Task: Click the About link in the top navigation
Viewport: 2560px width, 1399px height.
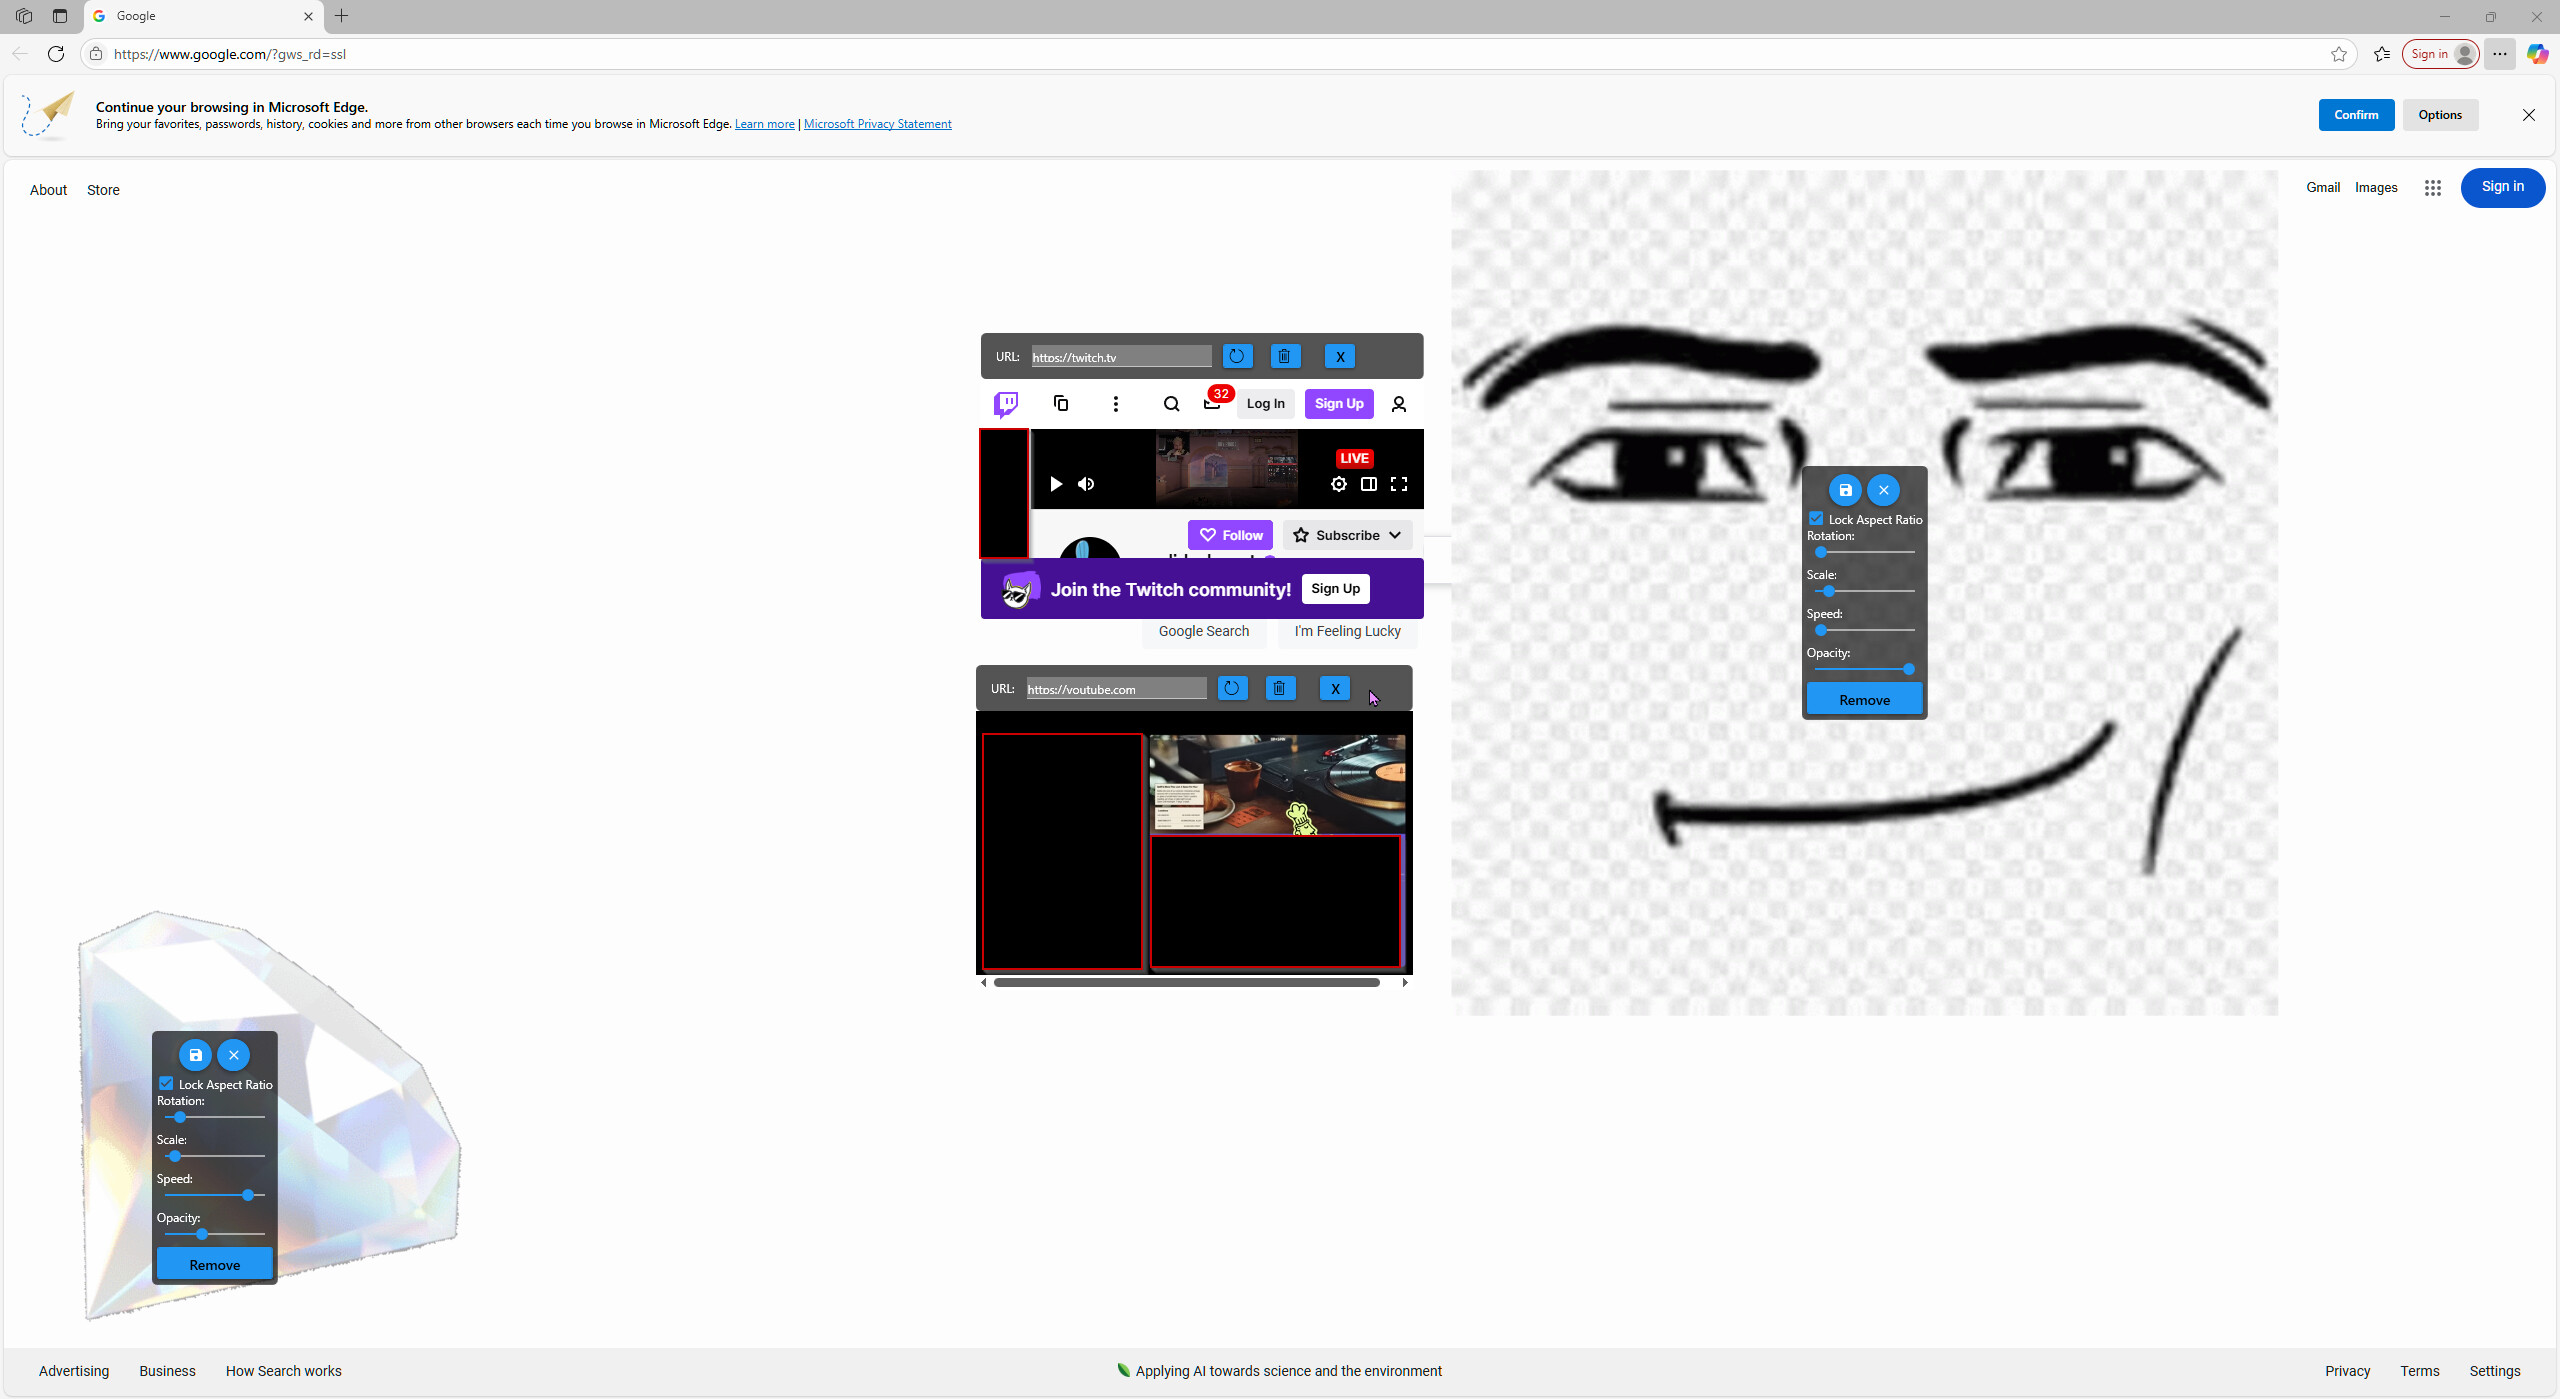Action: pyautogui.click(x=48, y=189)
